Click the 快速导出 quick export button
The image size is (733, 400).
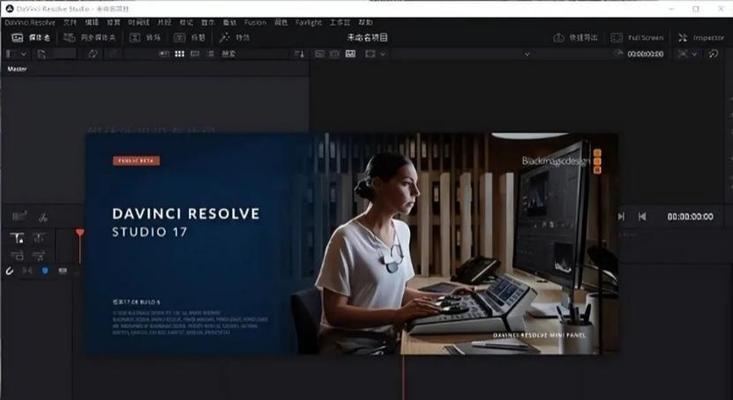[575, 38]
